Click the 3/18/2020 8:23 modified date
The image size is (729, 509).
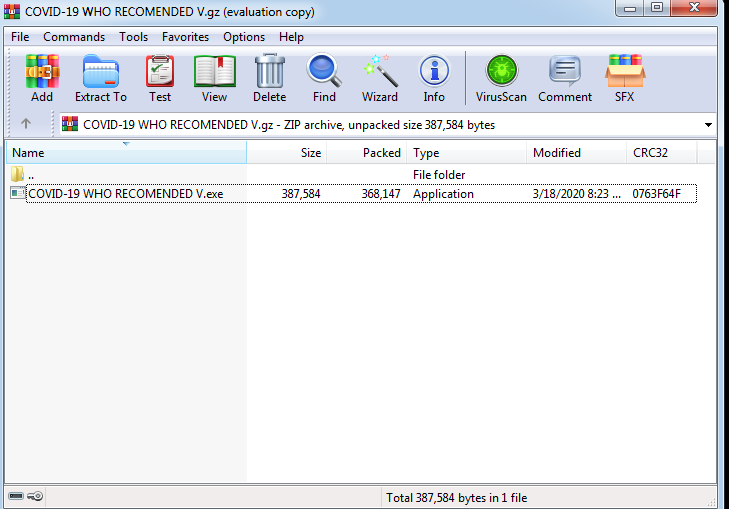[577, 194]
